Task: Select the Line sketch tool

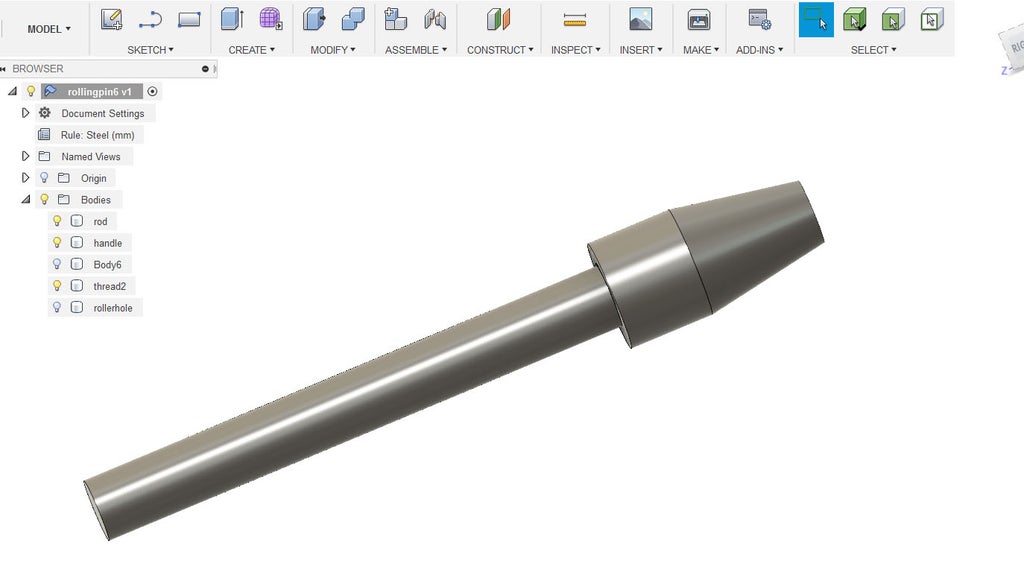Action: (150, 20)
